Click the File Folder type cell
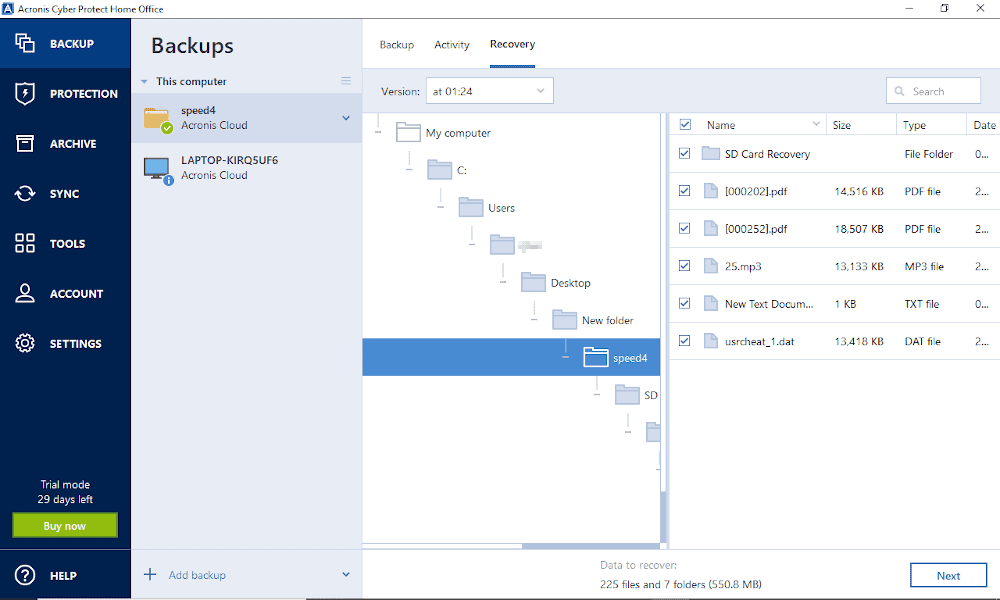The image size is (1000, 600). click(x=929, y=154)
